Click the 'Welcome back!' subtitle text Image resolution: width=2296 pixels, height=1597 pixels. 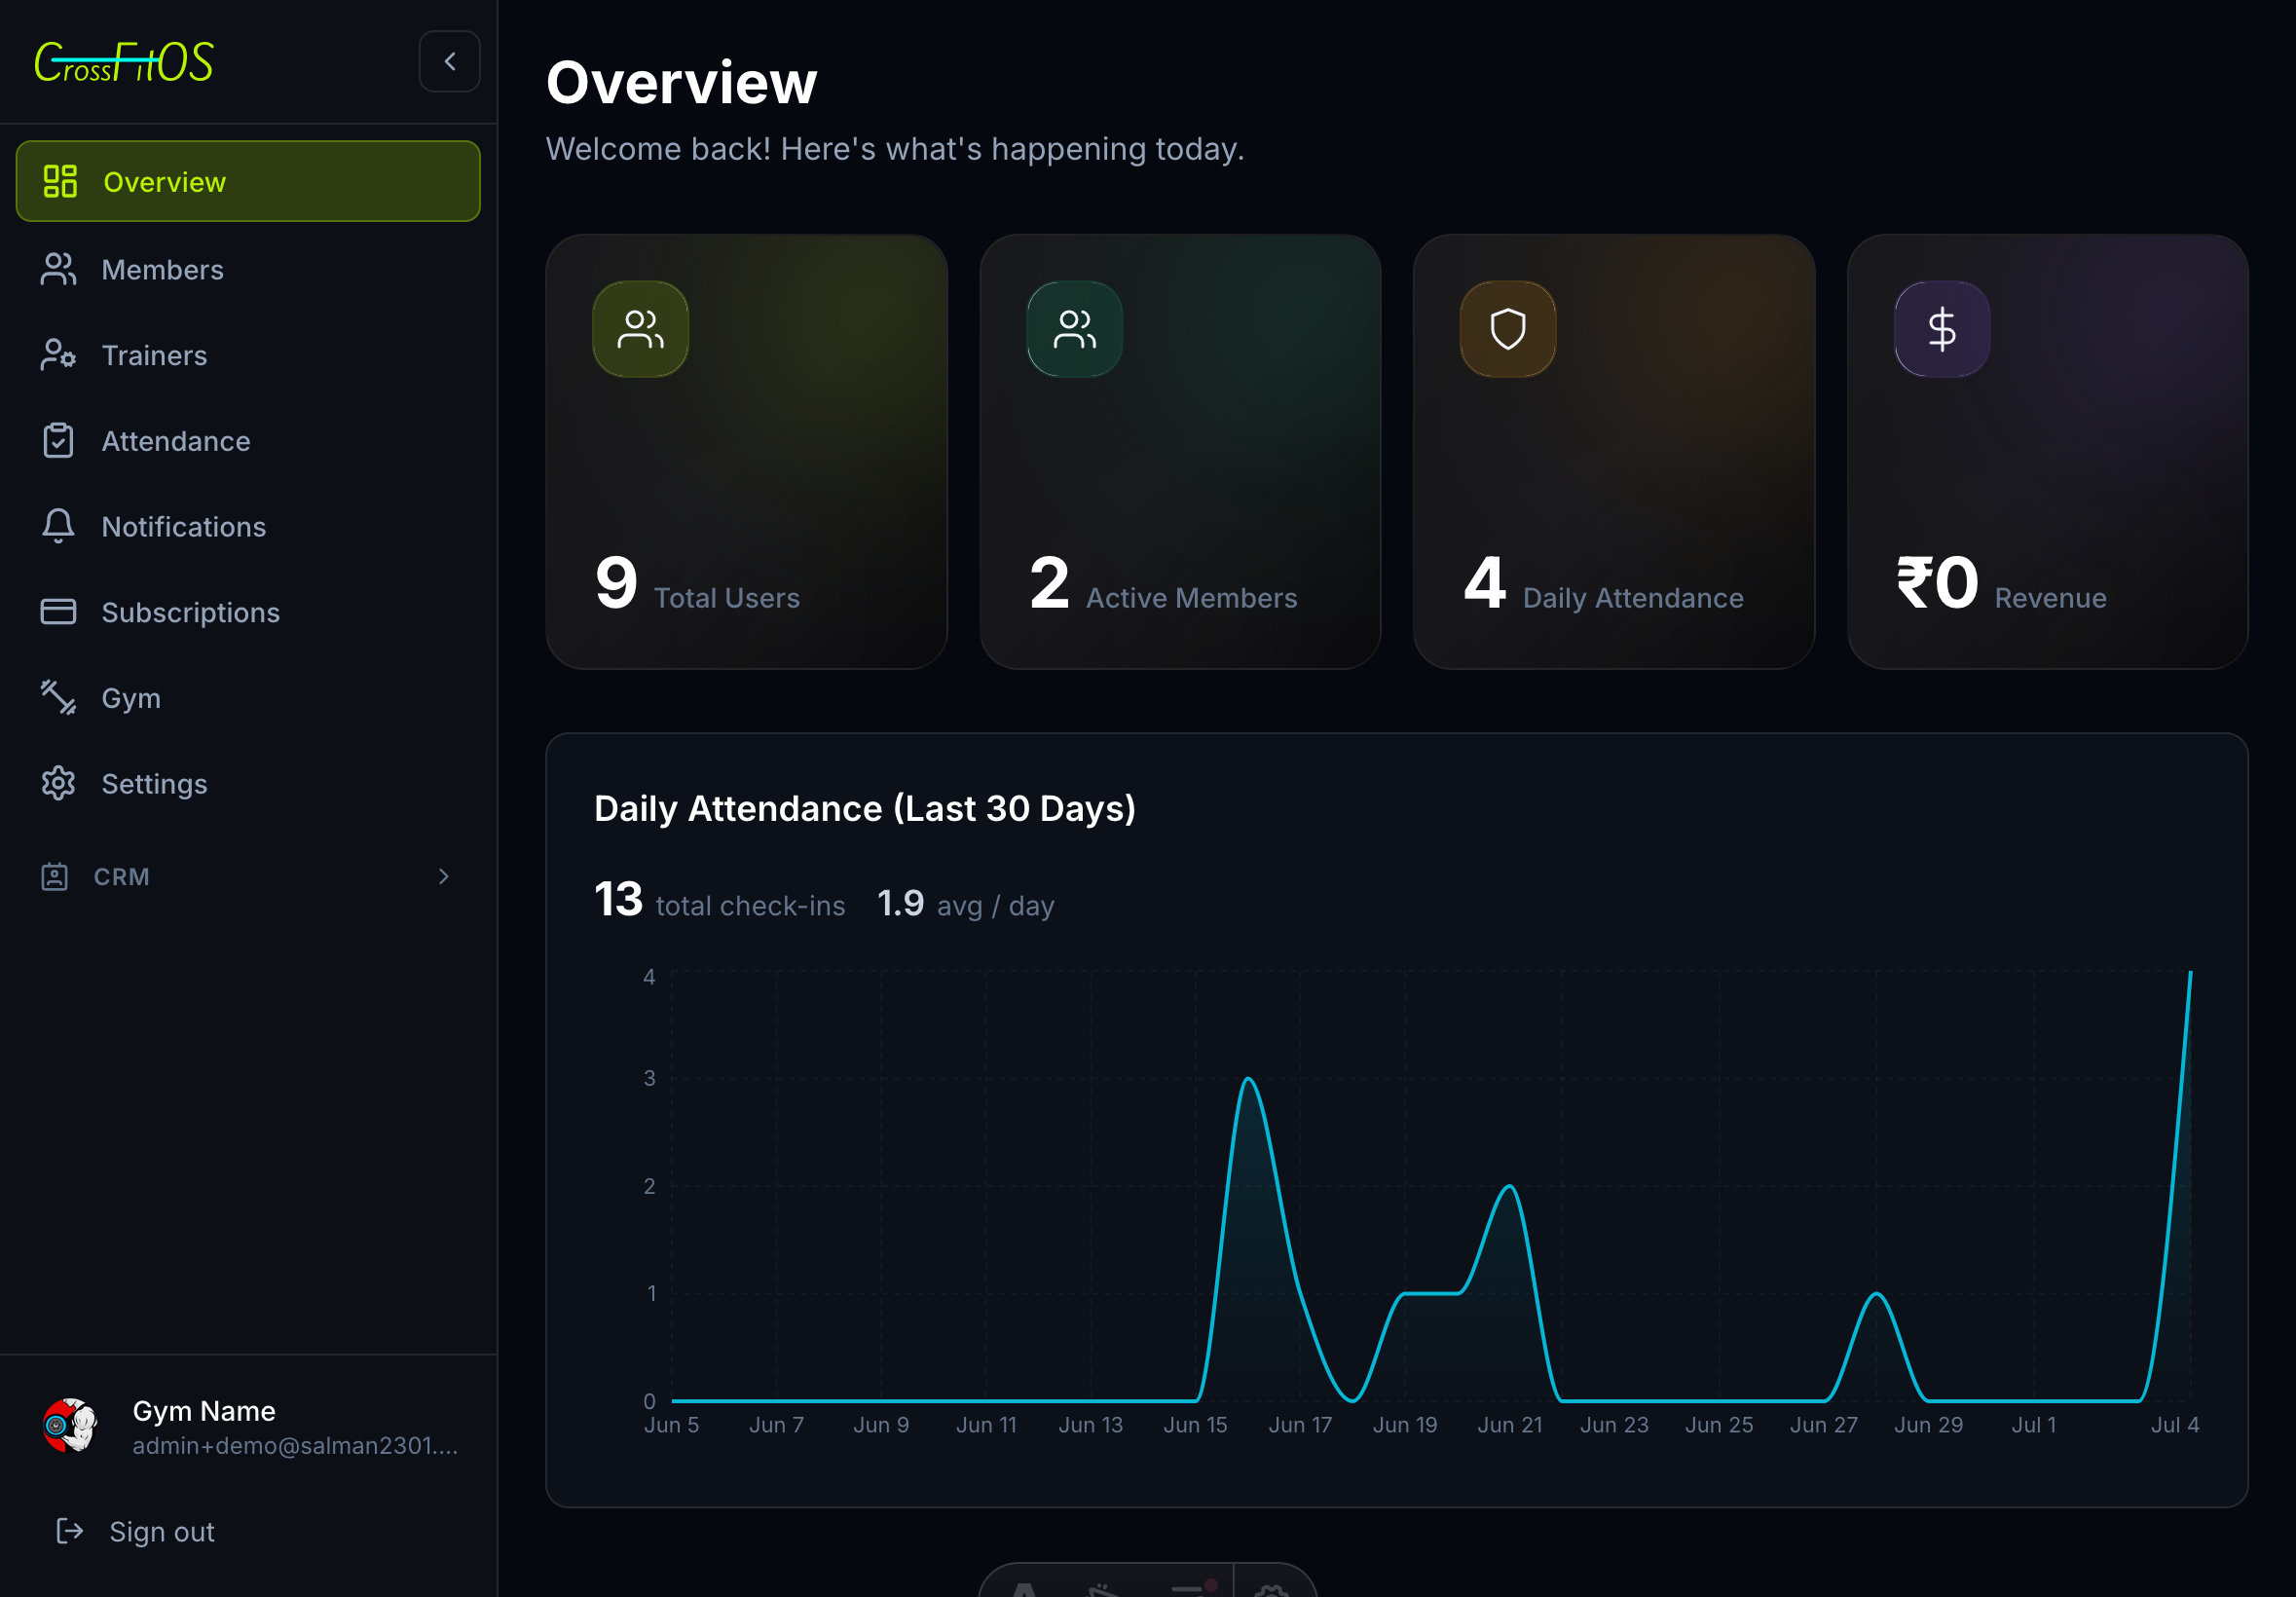[895, 149]
